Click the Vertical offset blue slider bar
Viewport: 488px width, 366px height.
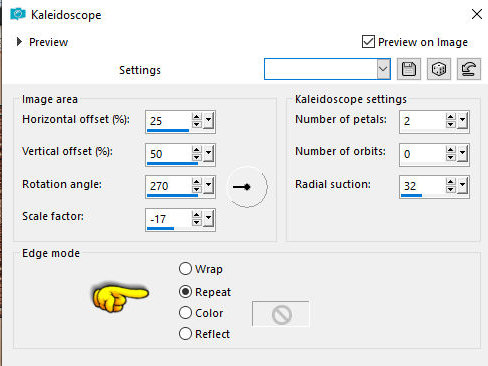[x=172, y=164]
